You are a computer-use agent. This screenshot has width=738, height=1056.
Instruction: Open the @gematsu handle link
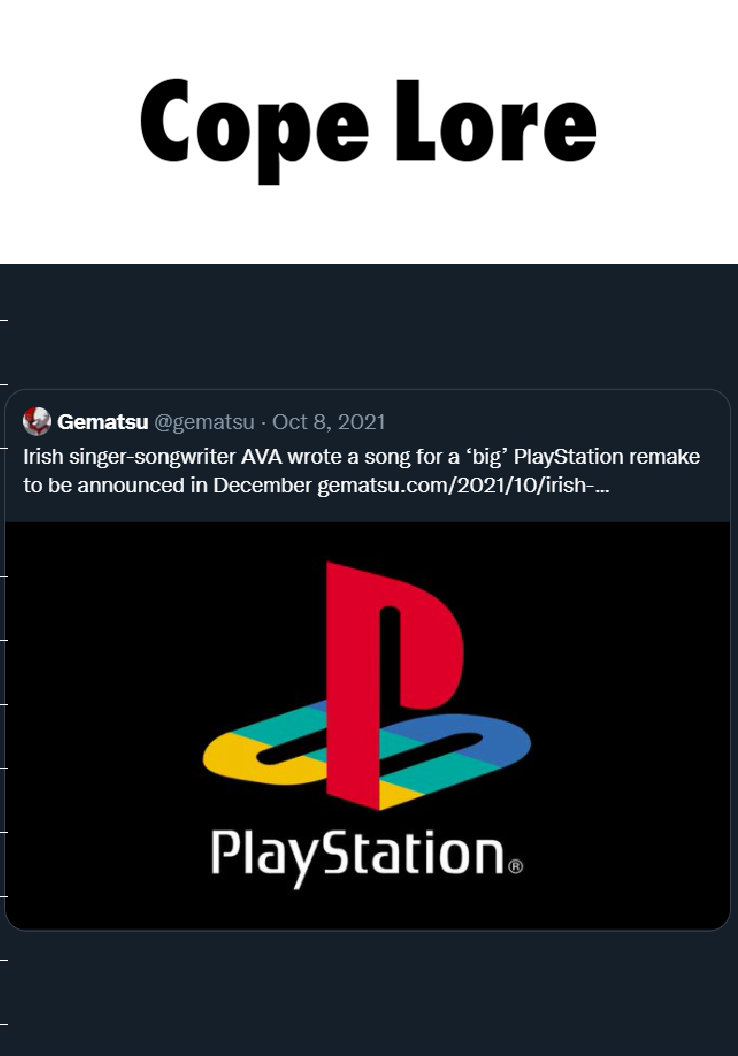click(x=205, y=422)
